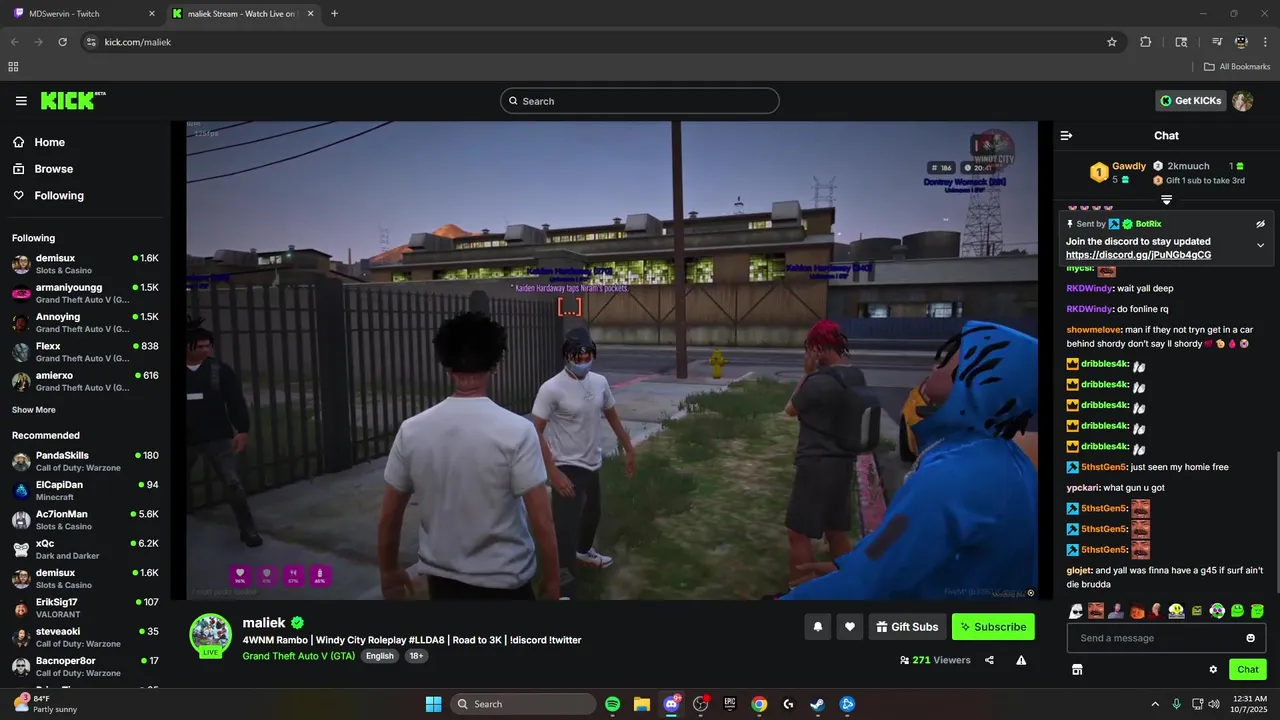Open maliek's streamer avatar

pyautogui.click(x=211, y=634)
